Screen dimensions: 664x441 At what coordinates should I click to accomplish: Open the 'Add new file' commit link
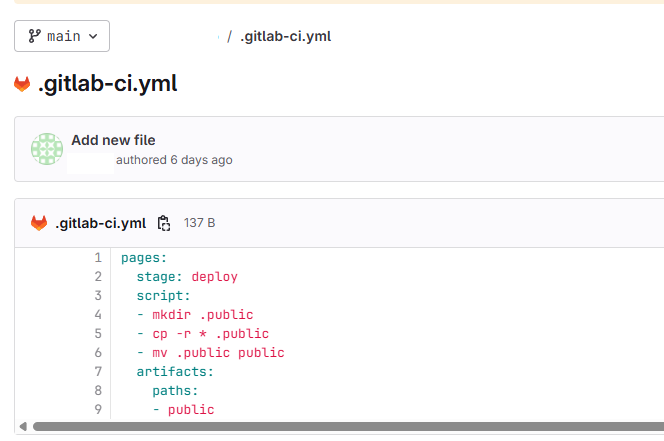(x=113, y=140)
